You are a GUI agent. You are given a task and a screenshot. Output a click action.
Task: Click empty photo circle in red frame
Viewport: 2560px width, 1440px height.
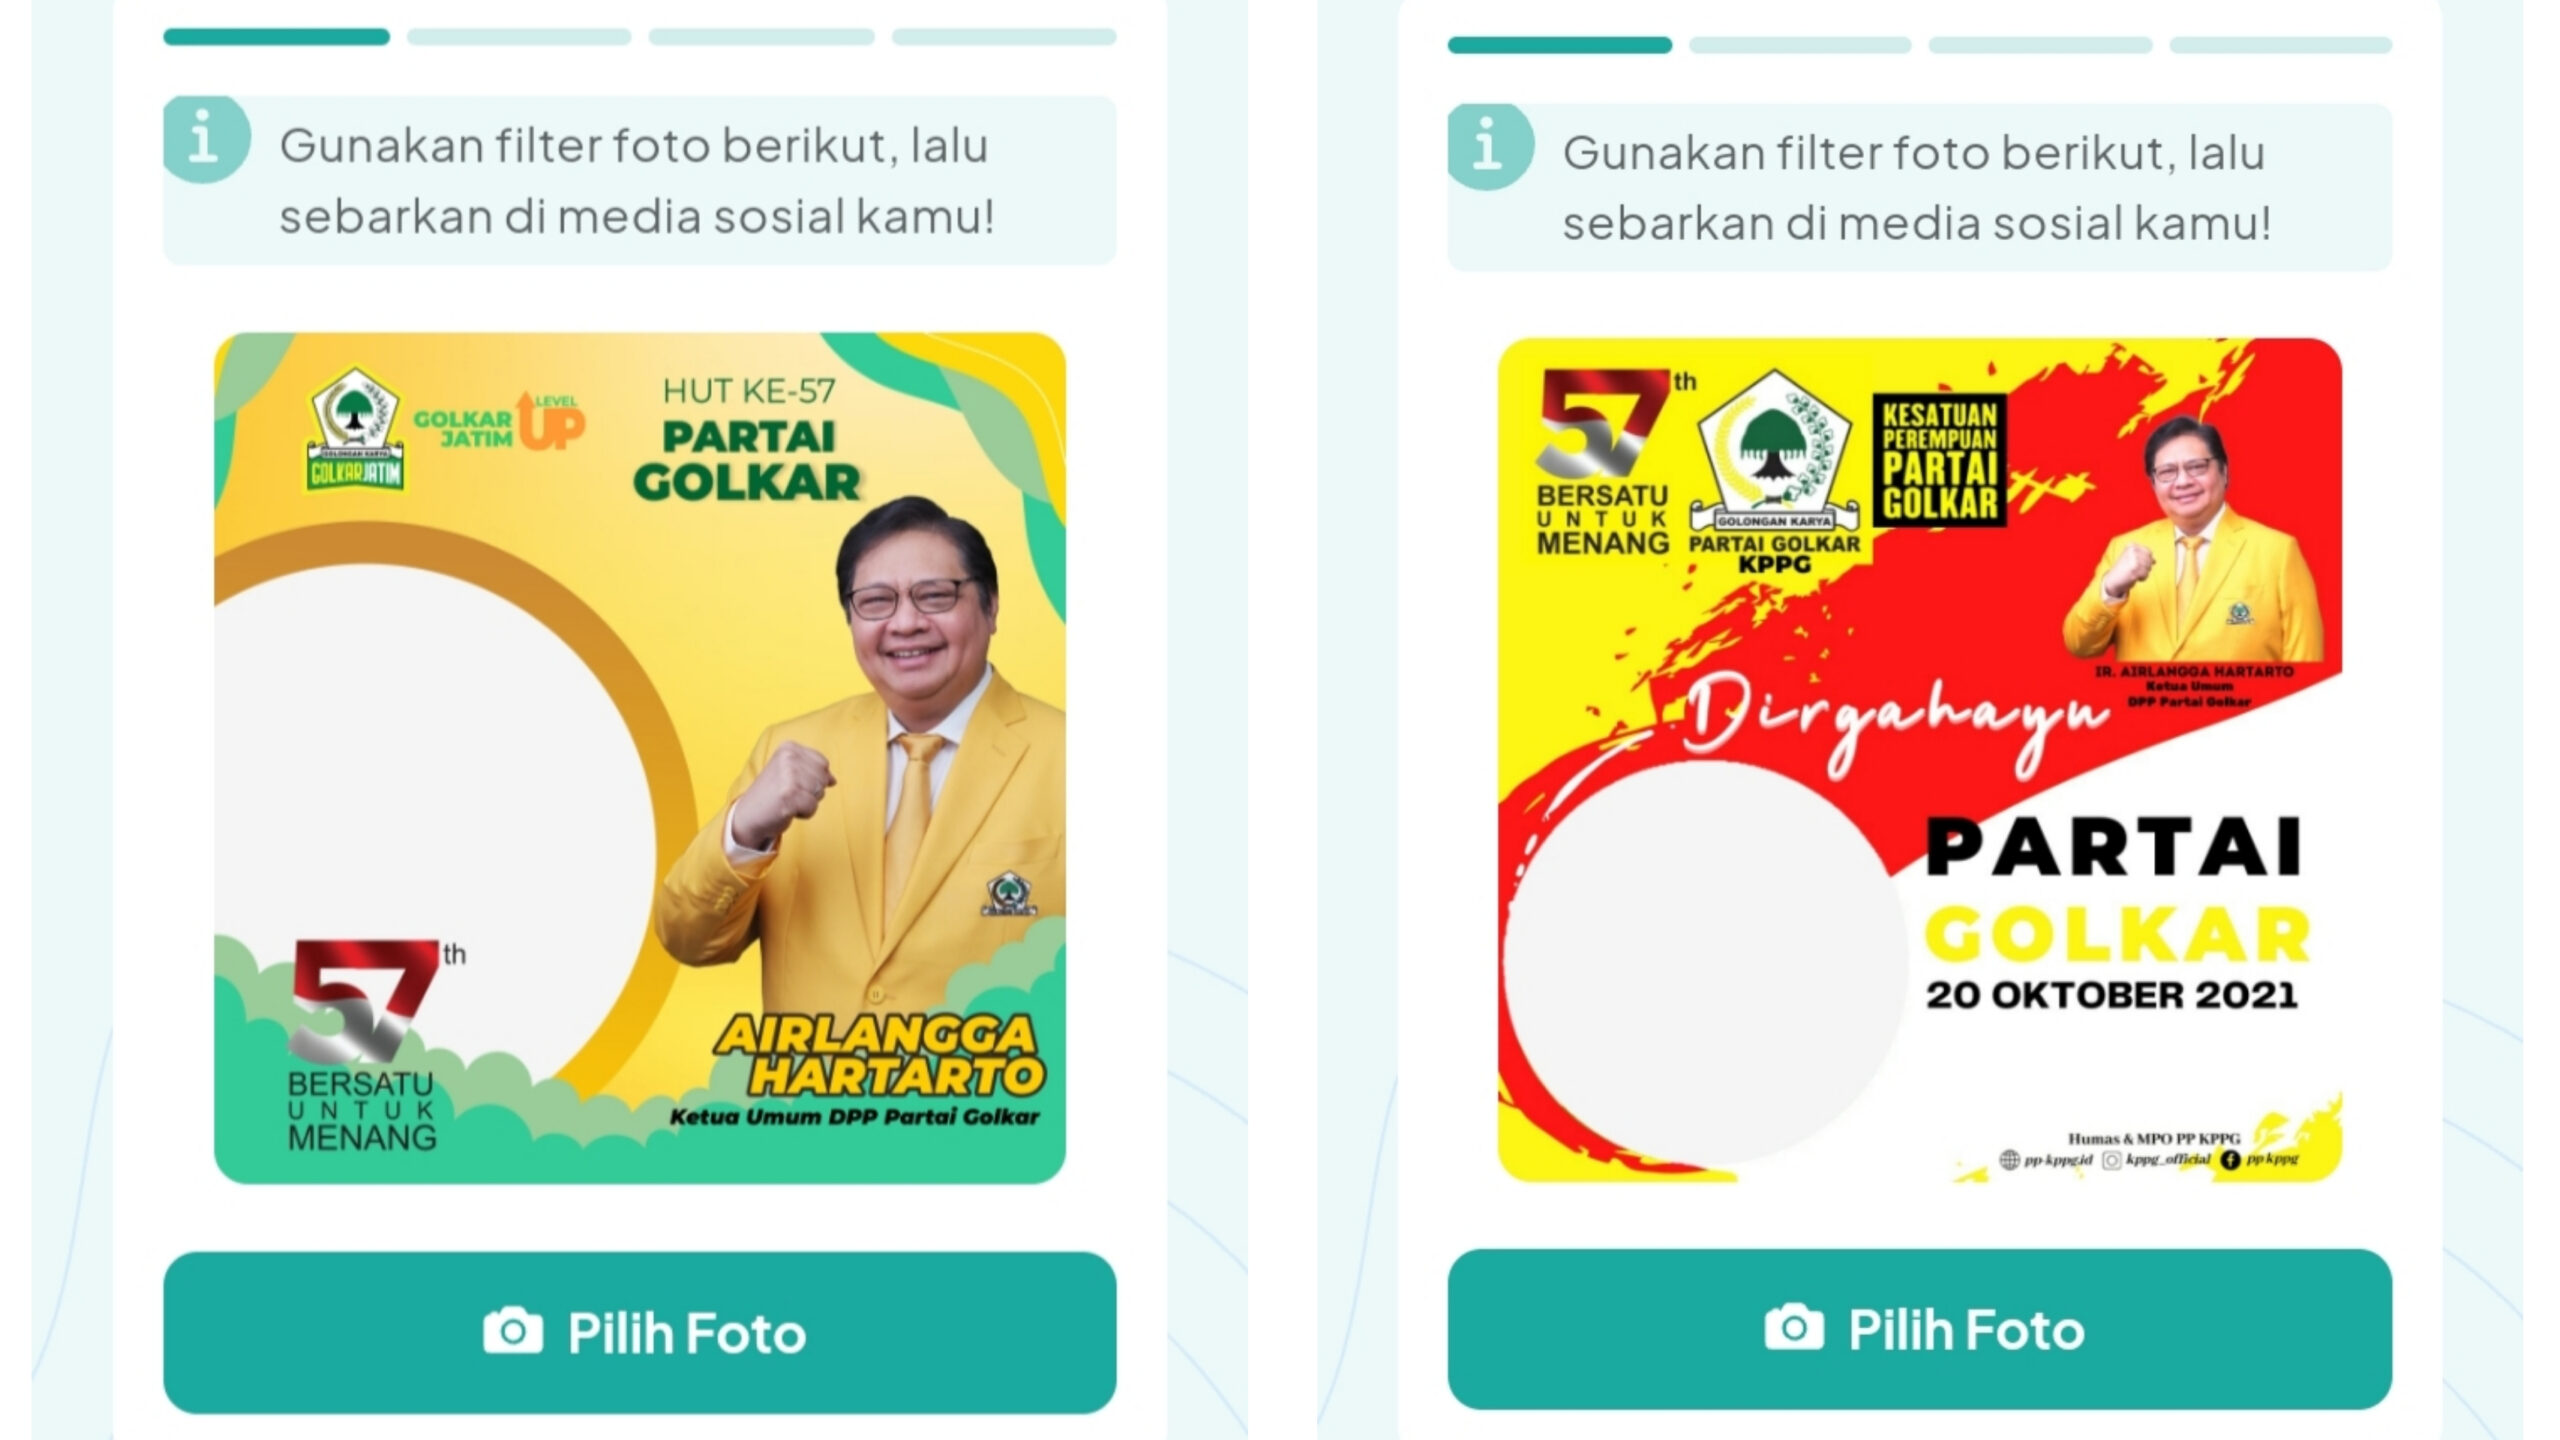click(1705, 965)
